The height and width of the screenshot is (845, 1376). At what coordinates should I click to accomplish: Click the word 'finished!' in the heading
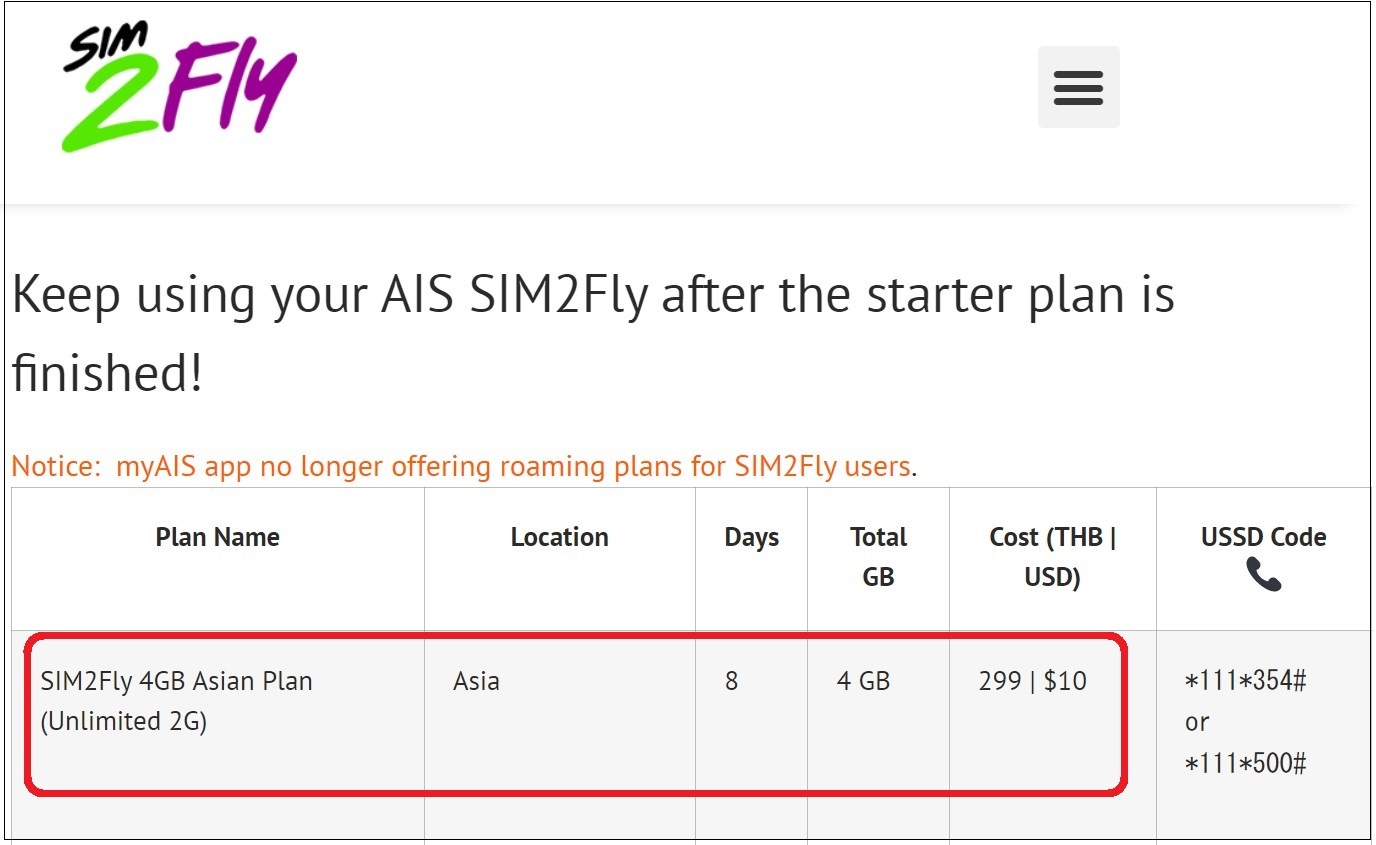click(x=107, y=373)
